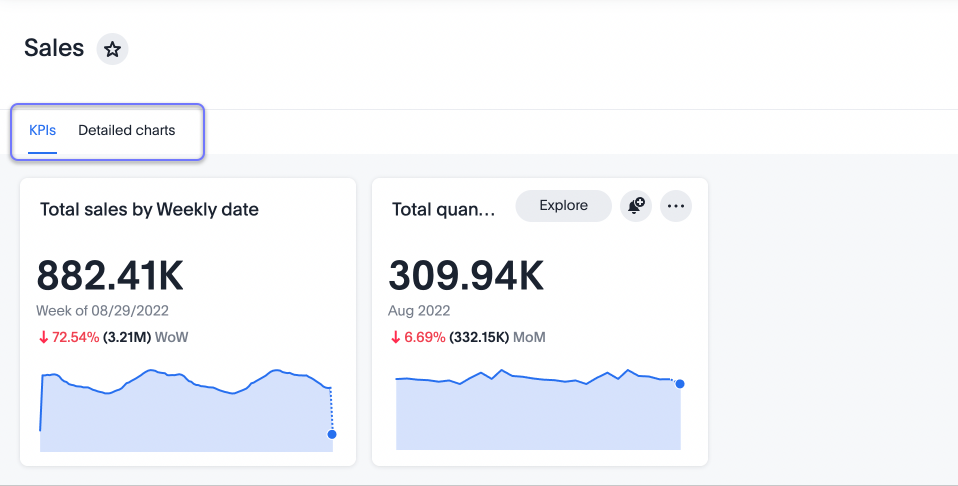Click the red down arrow beside 6.69%
Image resolution: width=958 pixels, height=486 pixels.
(395, 338)
